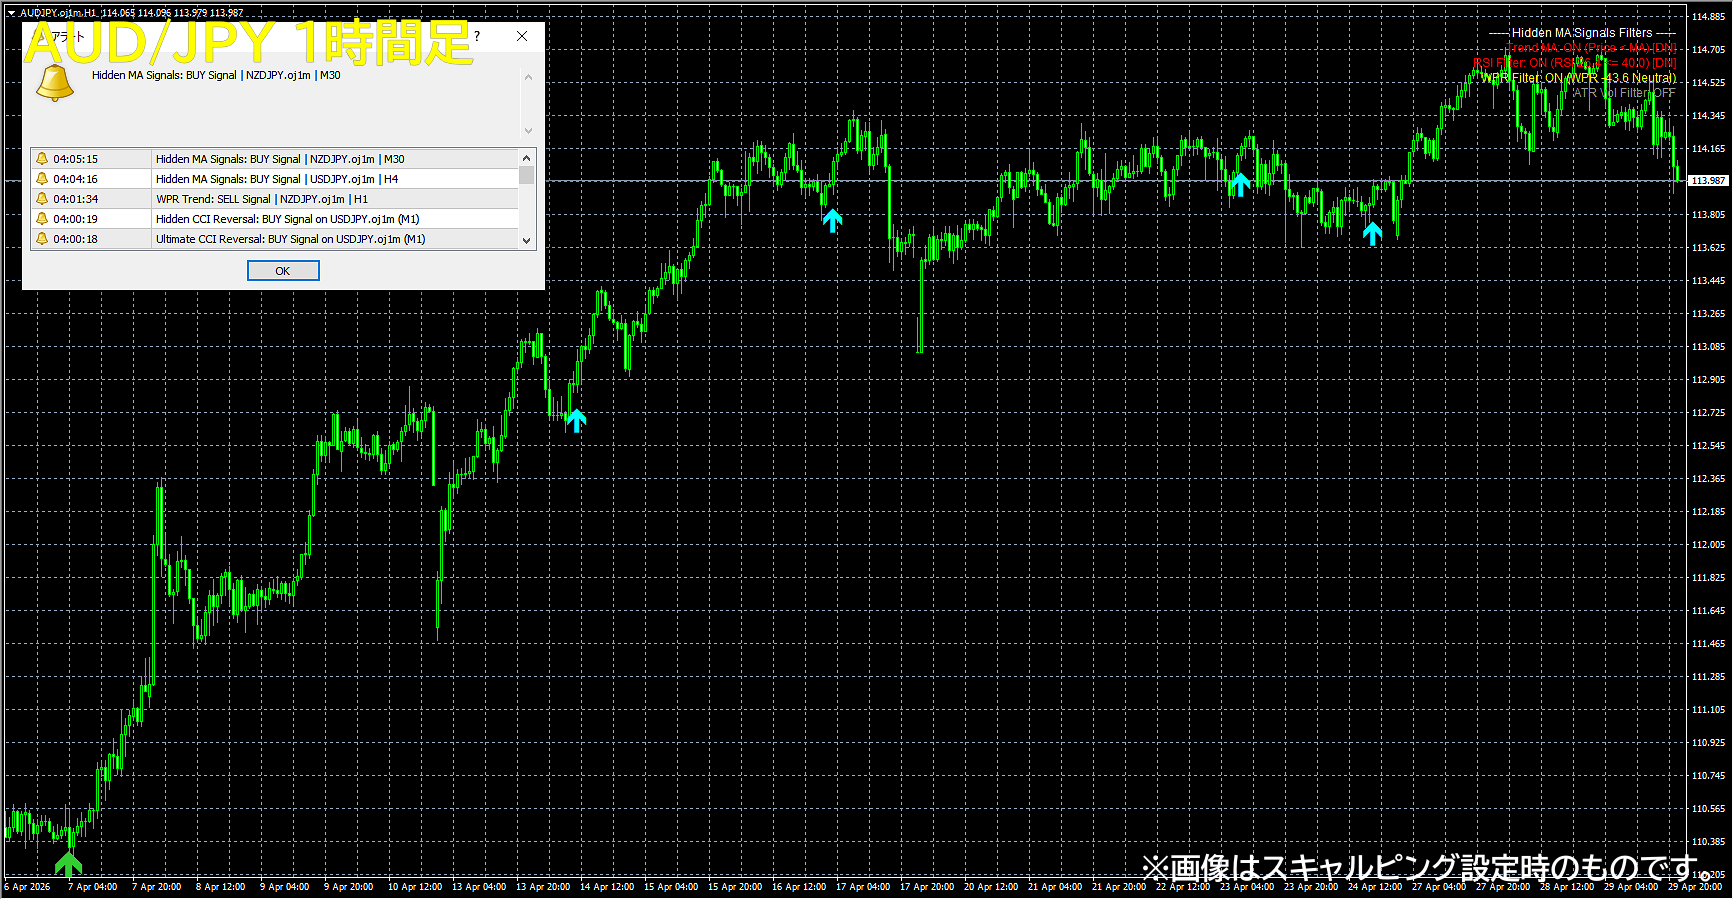The width and height of the screenshot is (1734, 900).
Task: Click the message area scroll-up chevron
Action: pos(529,77)
